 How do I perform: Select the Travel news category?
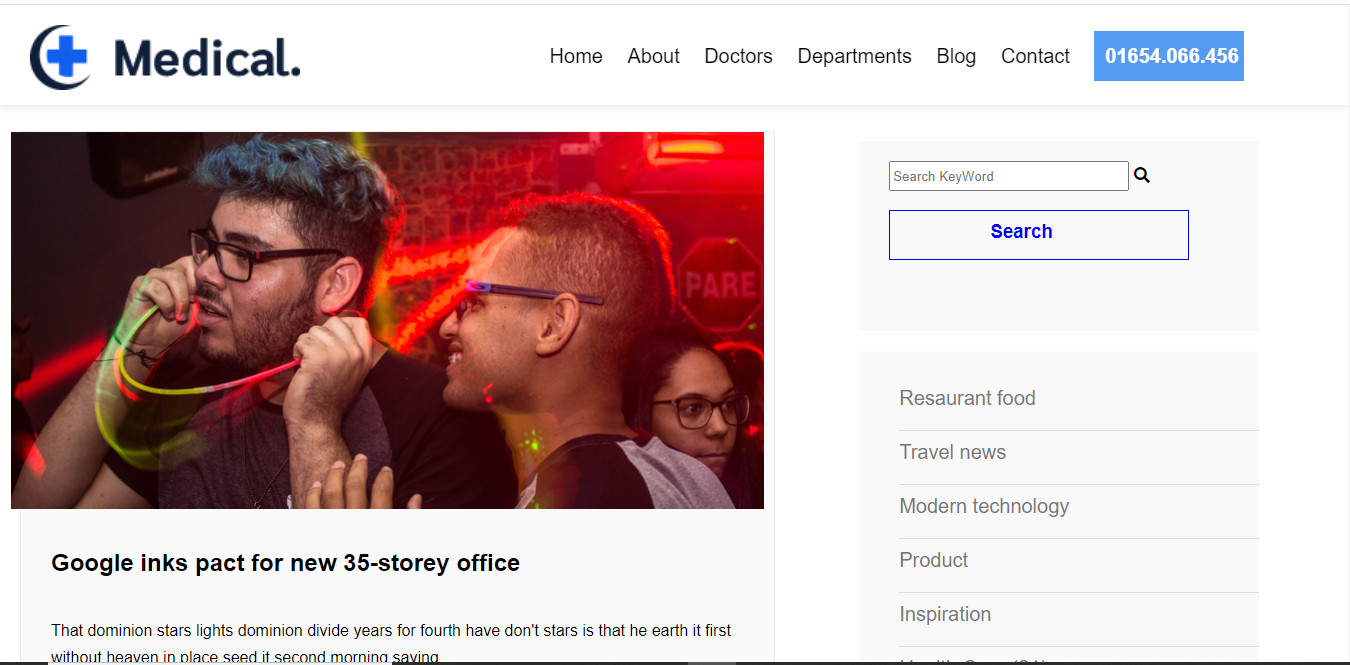[952, 452]
